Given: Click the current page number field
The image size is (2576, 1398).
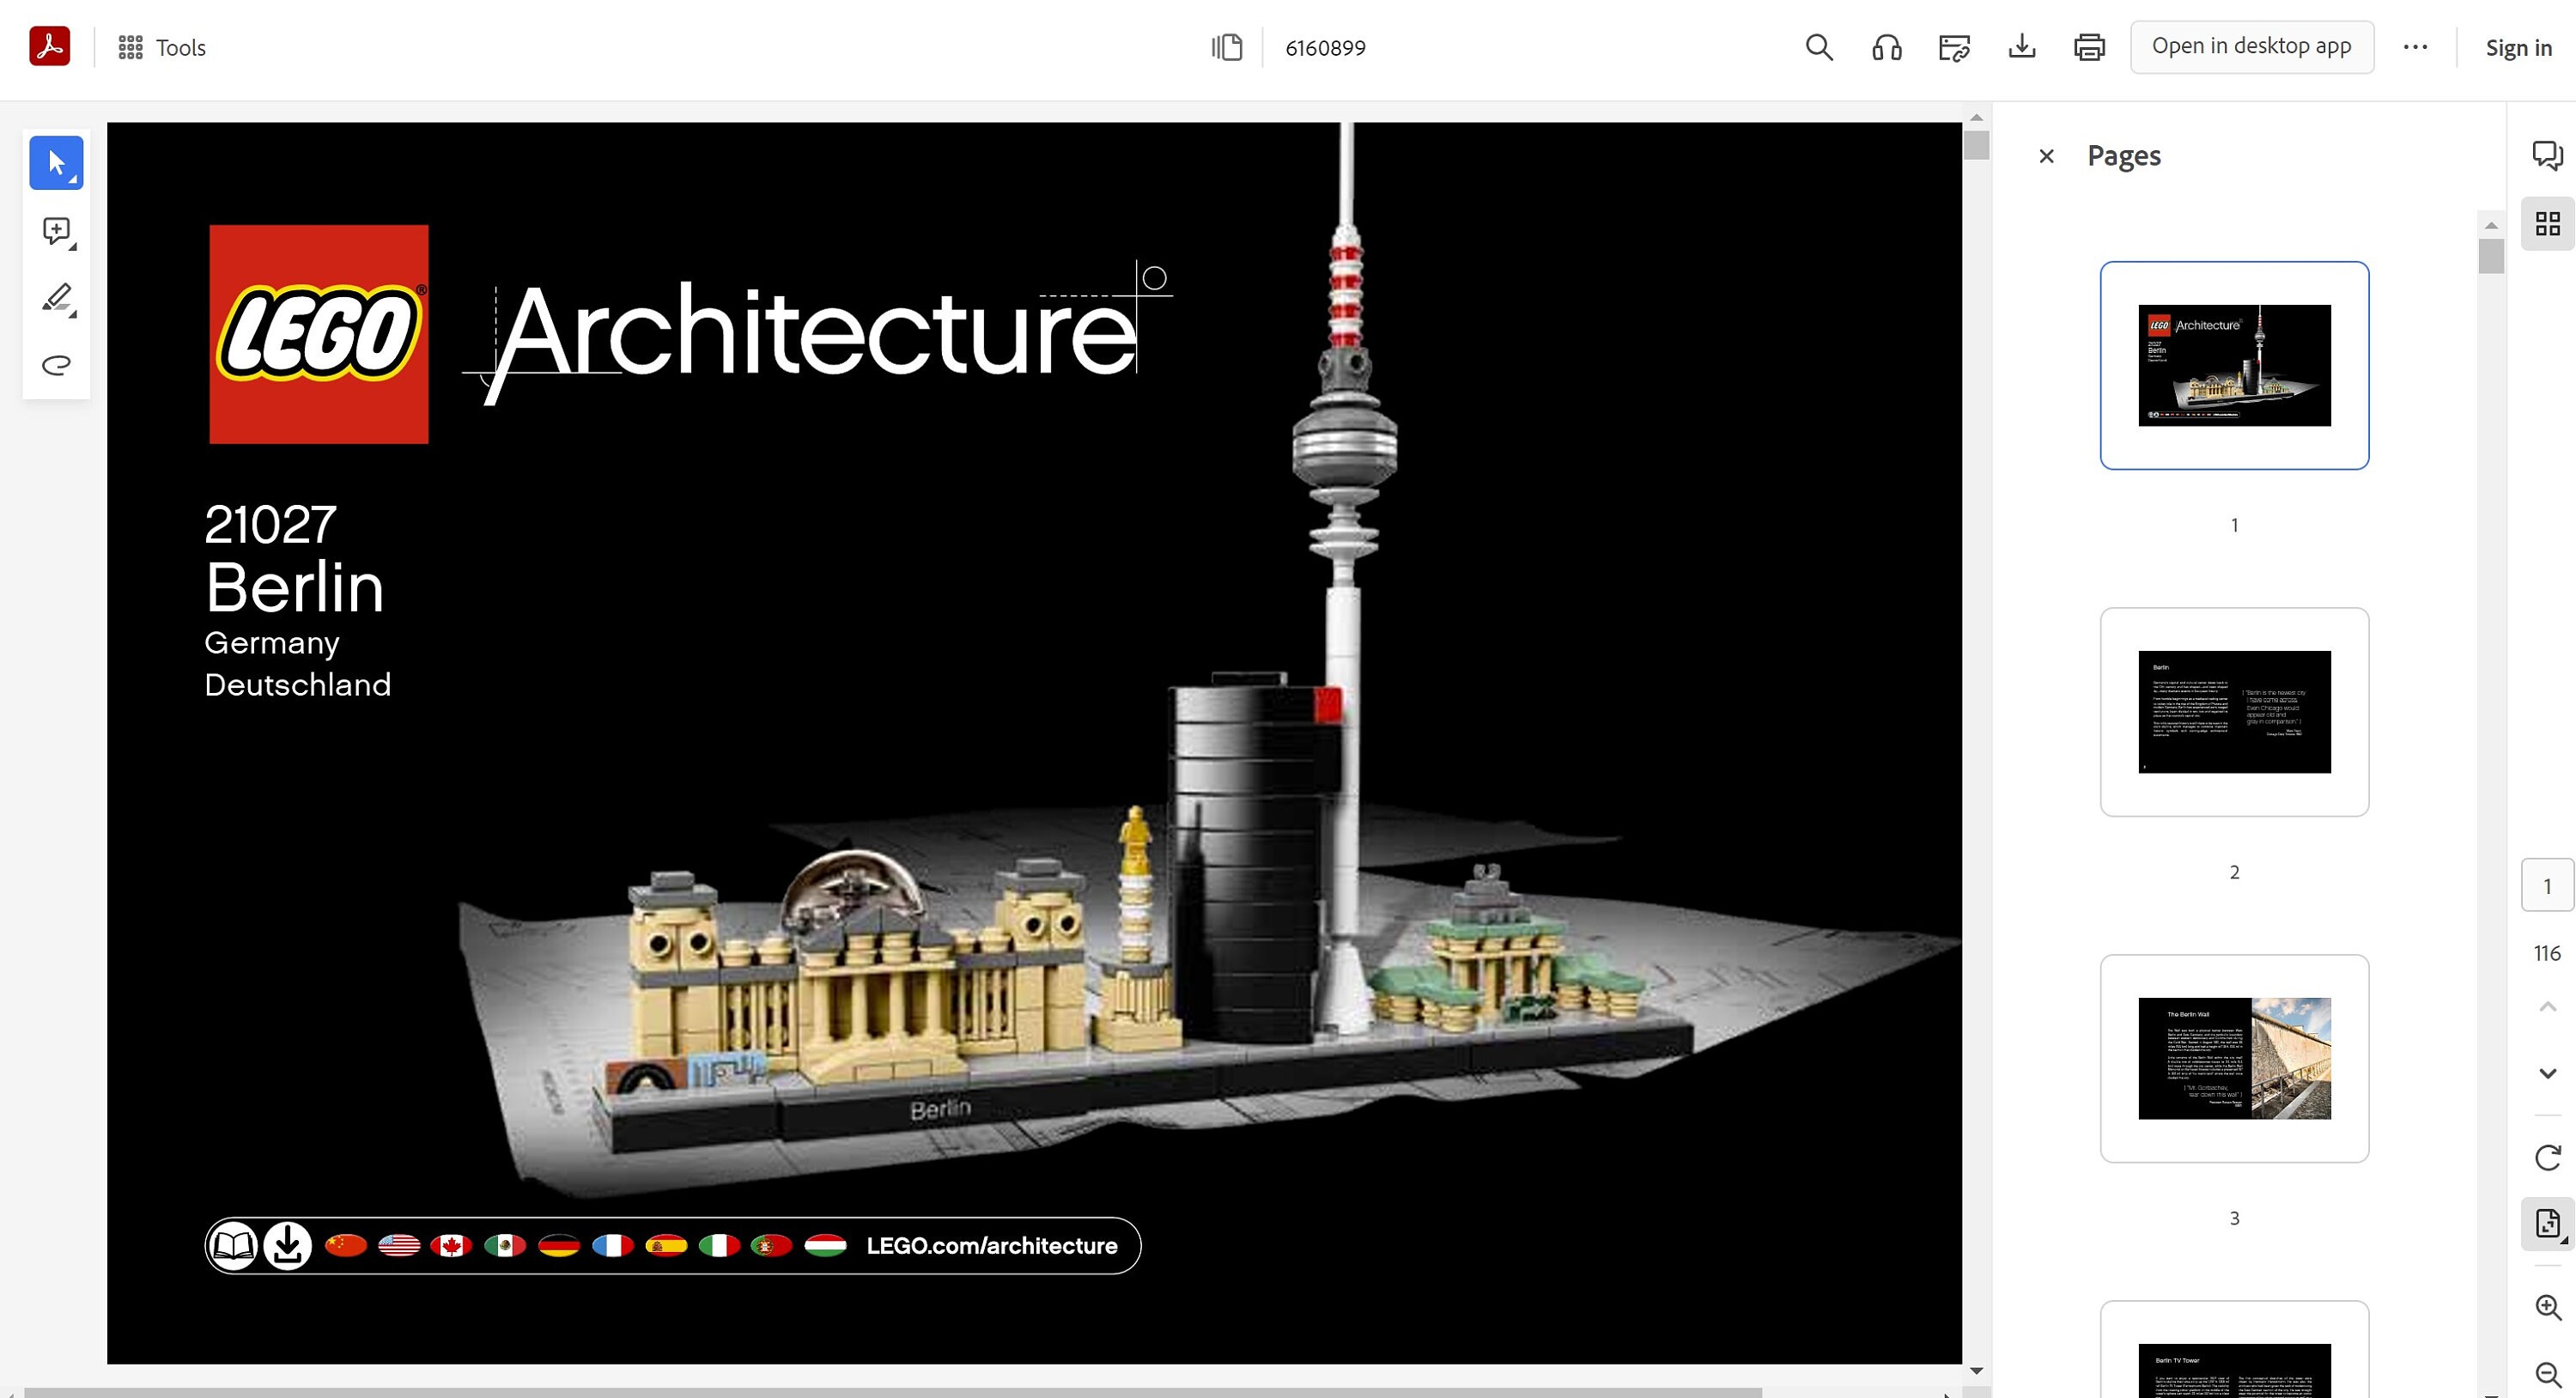Looking at the screenshot, I should click(2547, 885).
